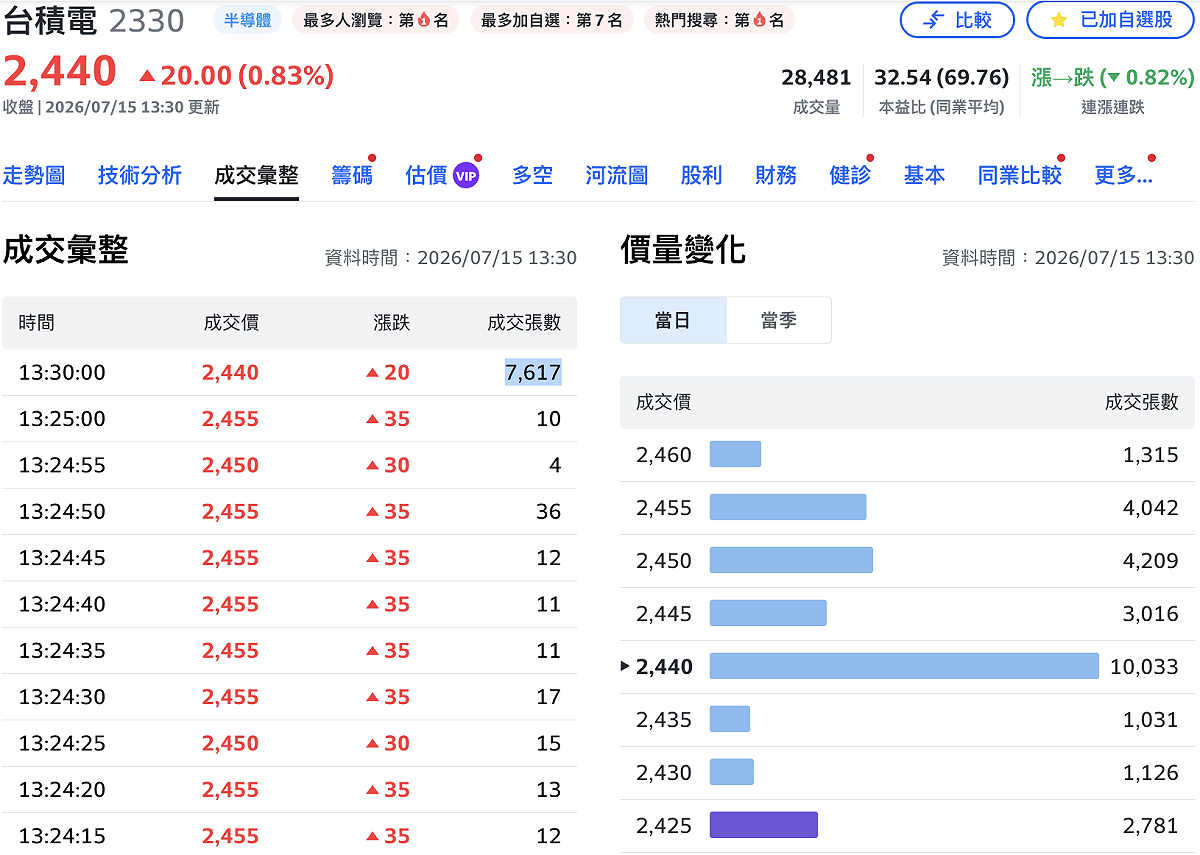Click the 2,455 price volume bar
1200x855 pixels.
788,507
